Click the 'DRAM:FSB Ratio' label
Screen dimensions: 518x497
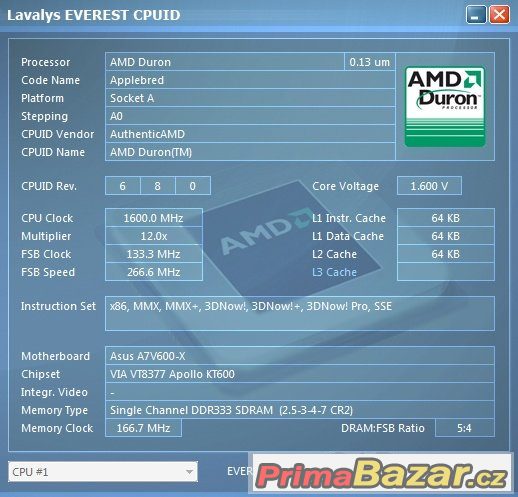point(383,428)
